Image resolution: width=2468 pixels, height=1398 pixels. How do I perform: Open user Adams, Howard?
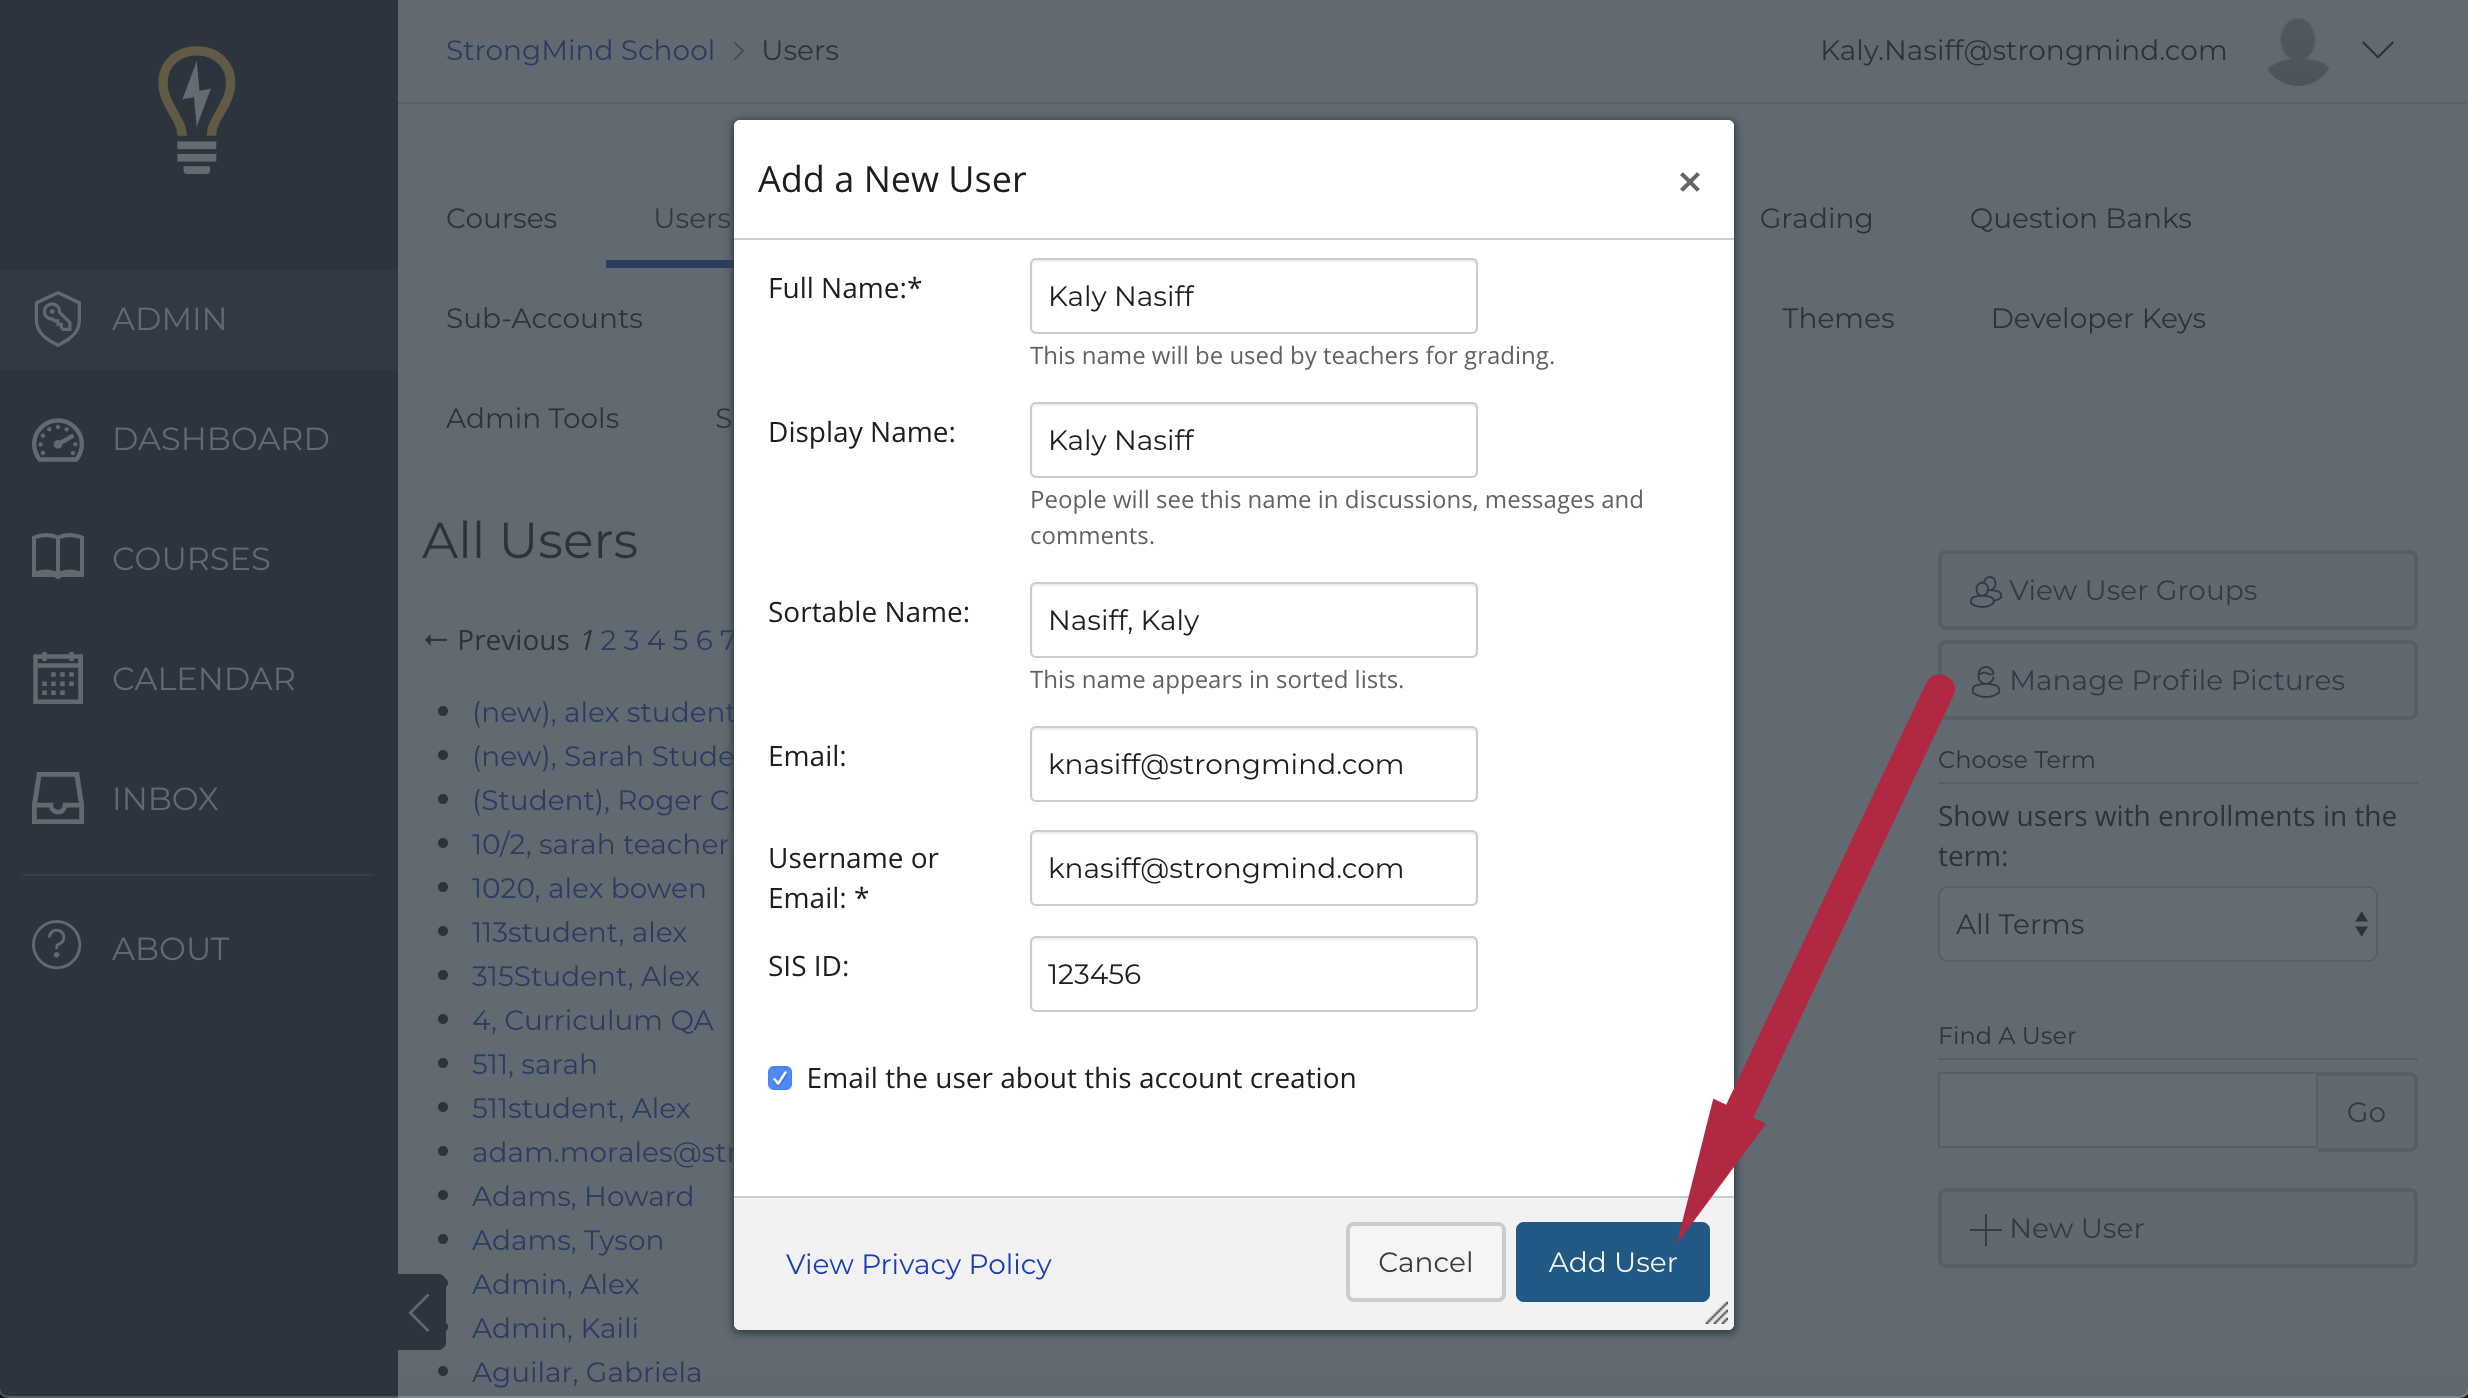click(x=582, y=1196)
